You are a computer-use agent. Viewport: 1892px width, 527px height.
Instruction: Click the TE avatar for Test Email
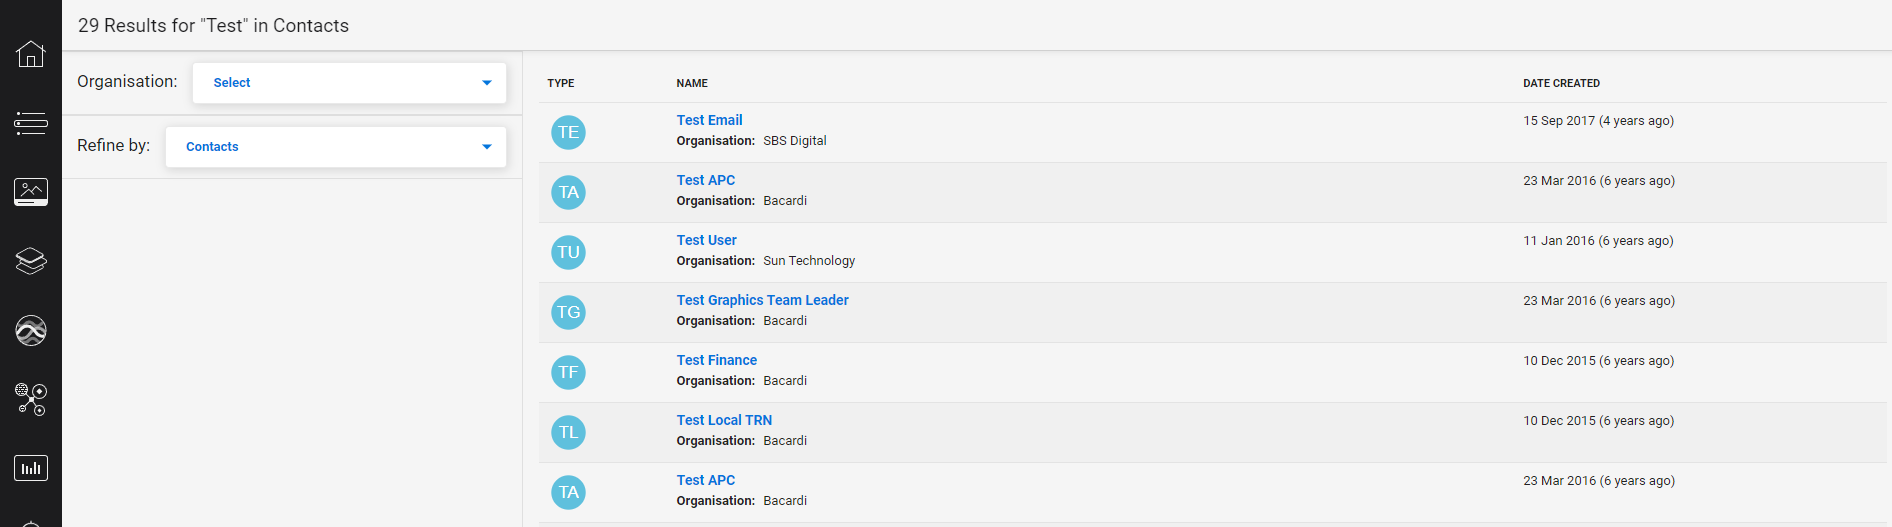coord(568,132)
